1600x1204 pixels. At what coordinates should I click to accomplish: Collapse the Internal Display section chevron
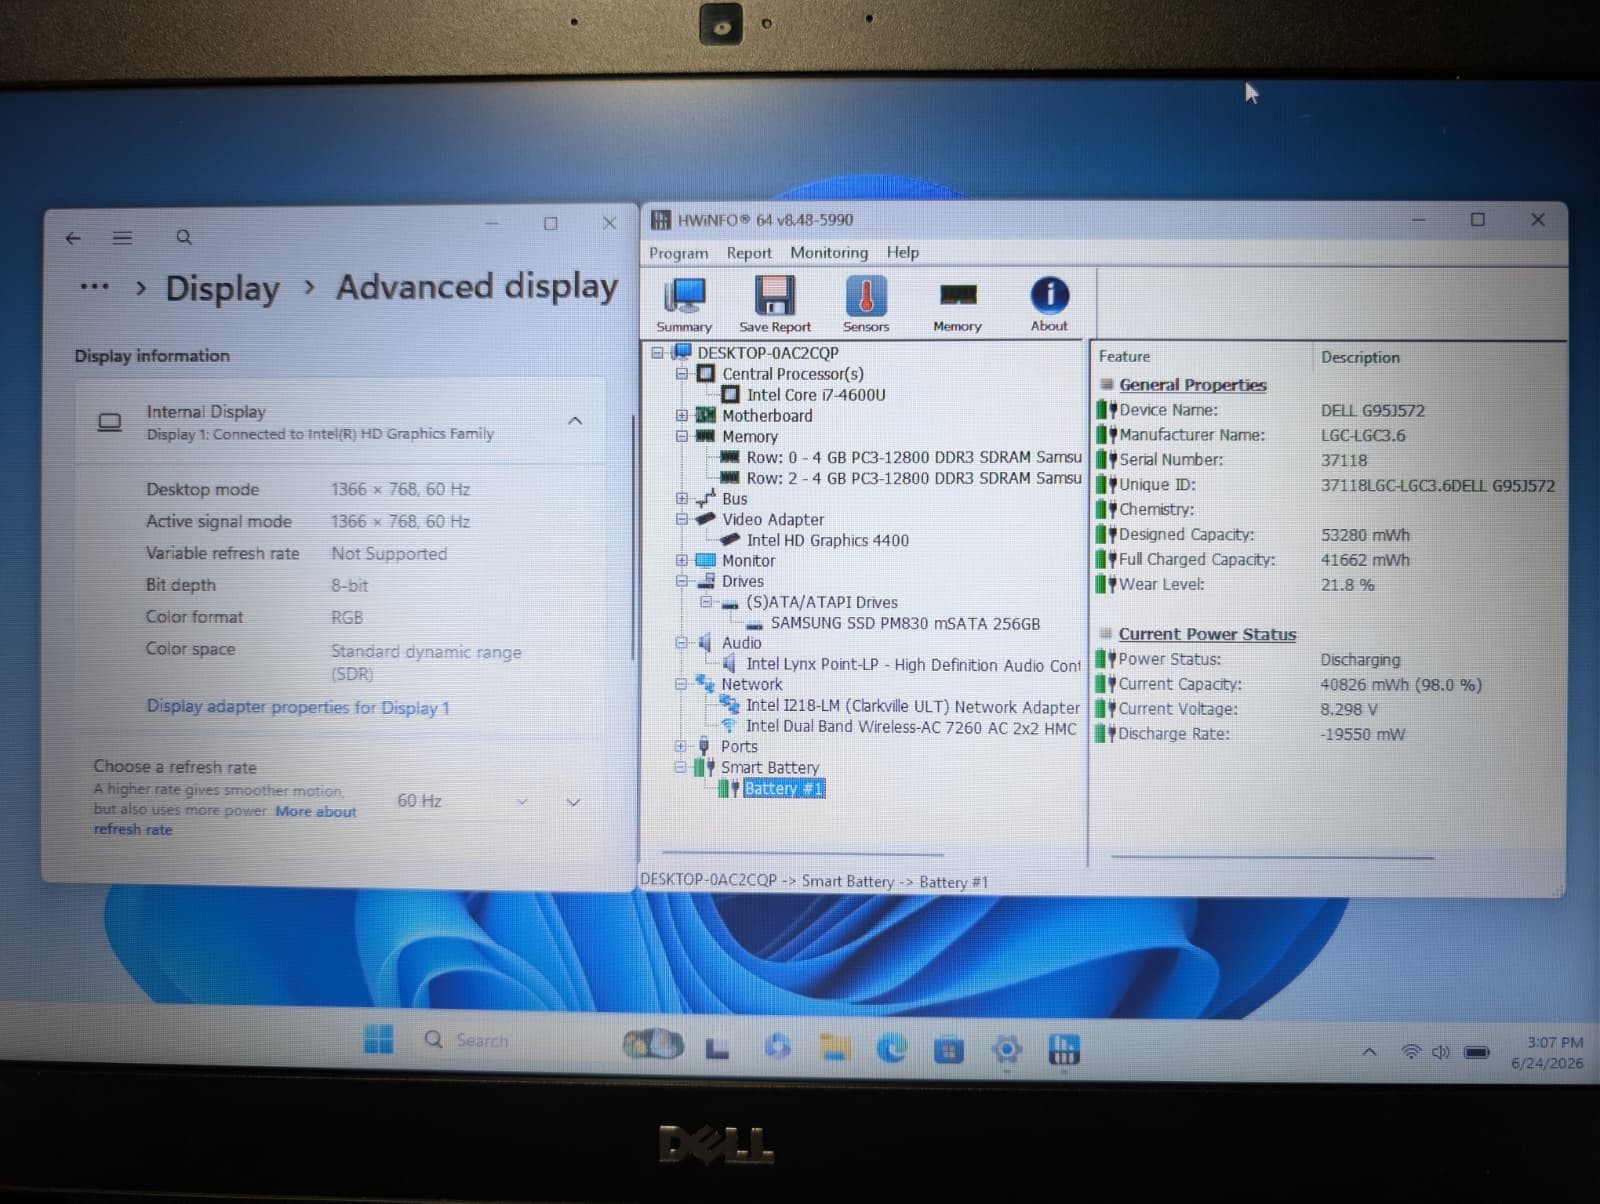click(575, 421)
